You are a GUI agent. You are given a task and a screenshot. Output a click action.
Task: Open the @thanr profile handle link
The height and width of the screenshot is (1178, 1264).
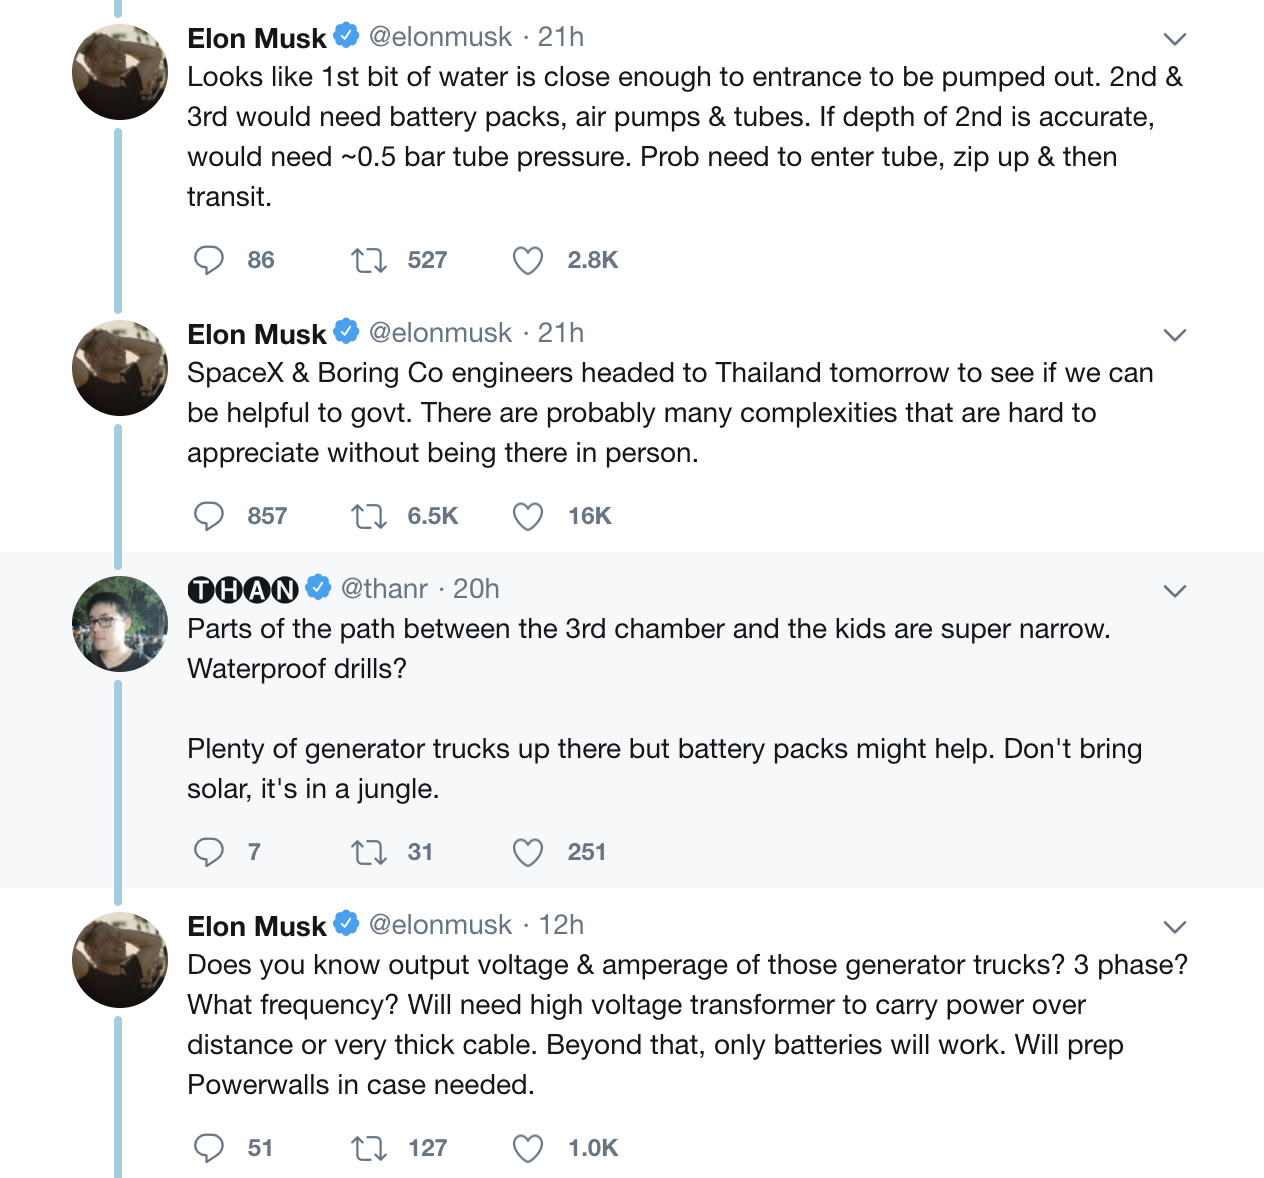pyautogui.click(x=384, y=589)
